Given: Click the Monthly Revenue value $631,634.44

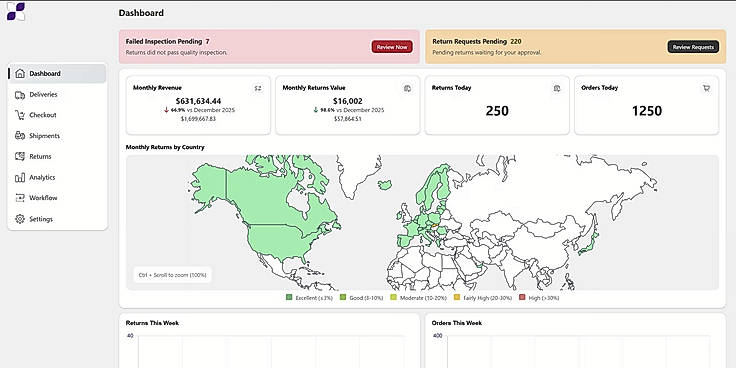Looking at the screenshot, I should click(198, 101).
